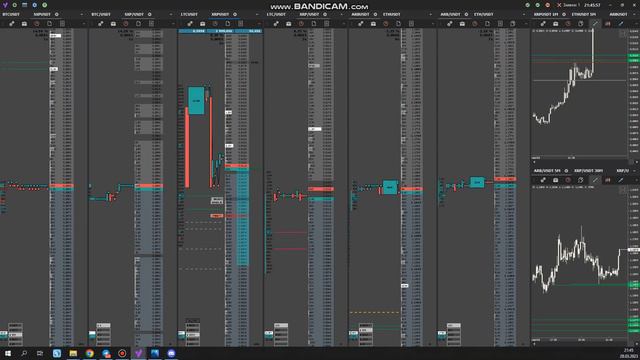This screenshot has height=360, width=640.
Task: Click the red status circle icon near top right
Action: click(548, 5)
